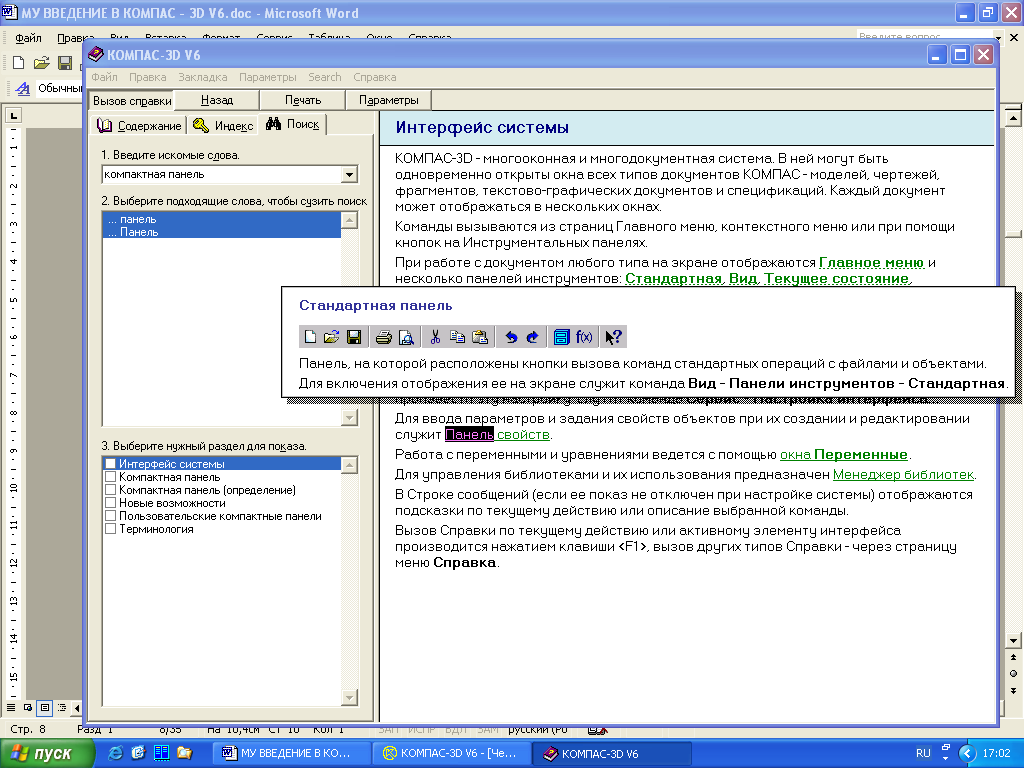The image size is (1024, 768).
Task: Click the Library manager icon in popup picture
Action: pos(561,337)
